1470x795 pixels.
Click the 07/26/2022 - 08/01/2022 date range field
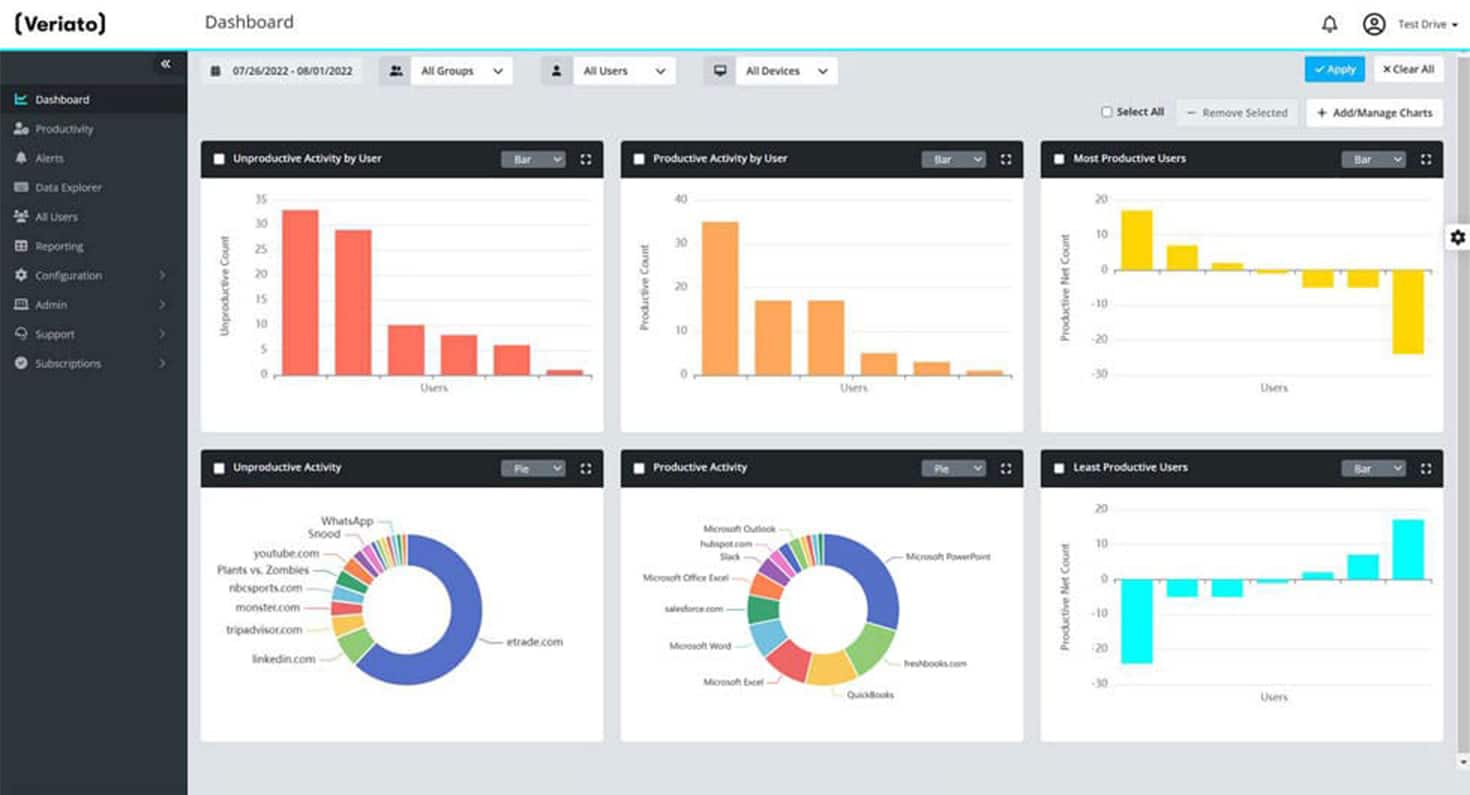coord(290,70)
